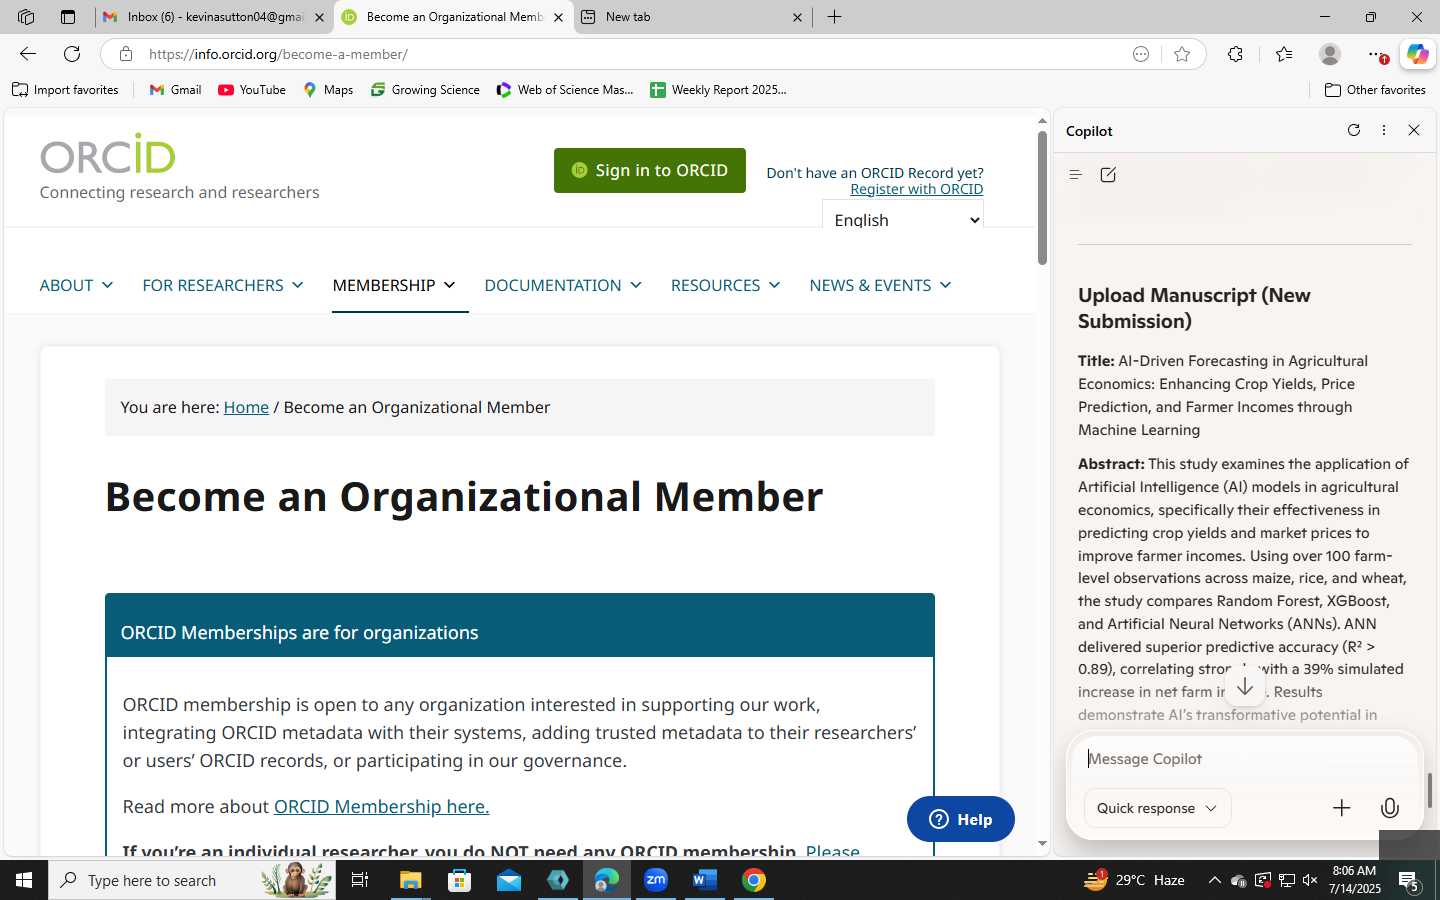Start a new Copilot chat

[x=1108, y=175]
